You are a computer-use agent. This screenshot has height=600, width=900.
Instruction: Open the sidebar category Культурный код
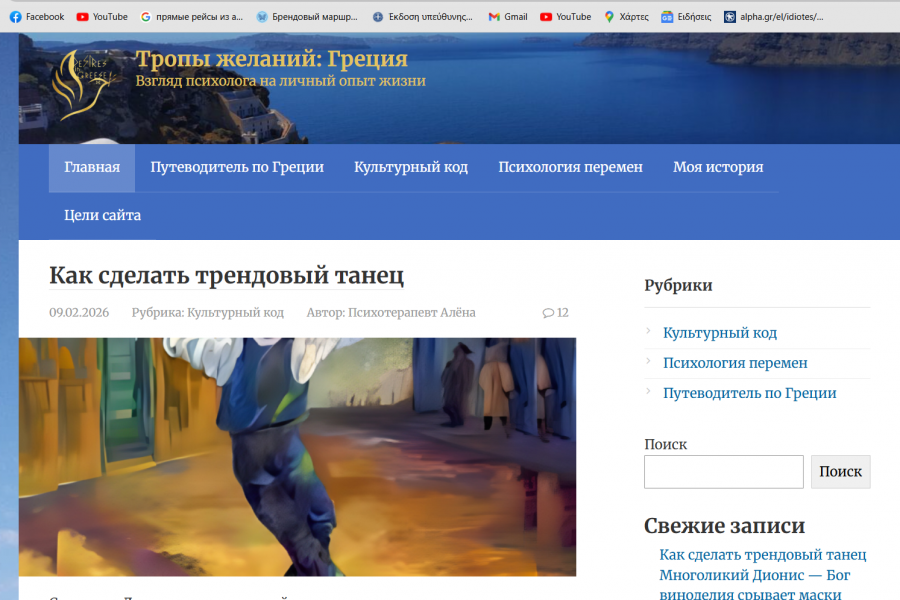tap(720, 333)
